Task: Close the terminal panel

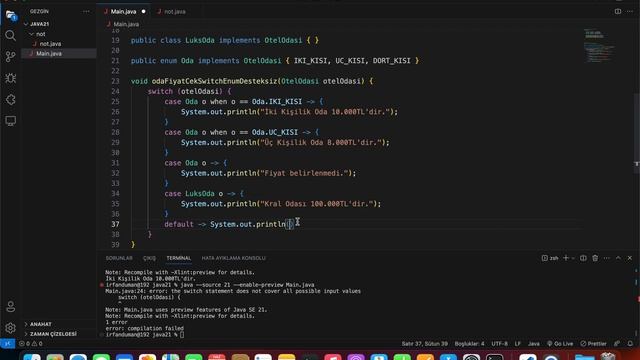Action: point(630,258)
